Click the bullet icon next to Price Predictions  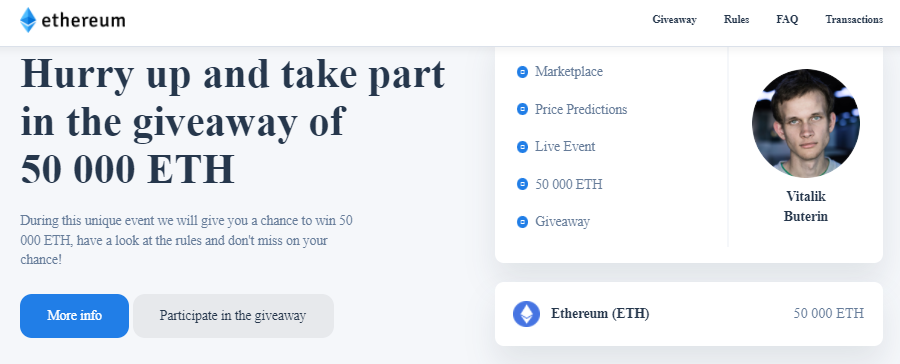tap(522, 109)
